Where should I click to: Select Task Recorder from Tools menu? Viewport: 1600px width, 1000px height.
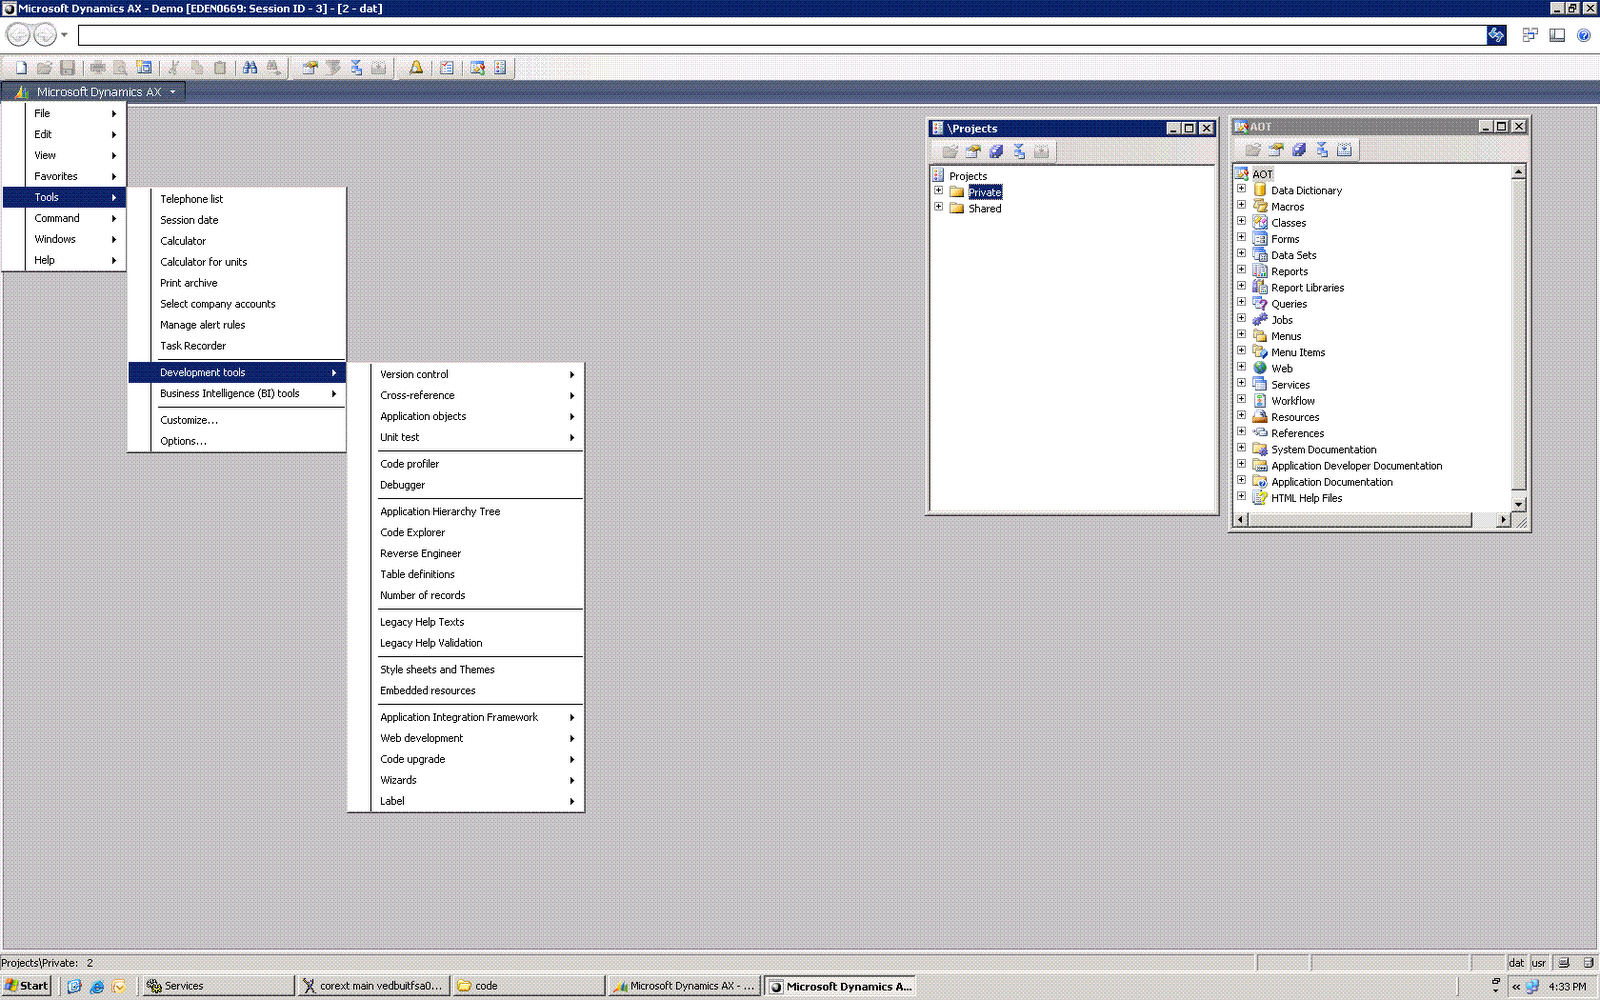pyautogui.click(x=238, y=346)
